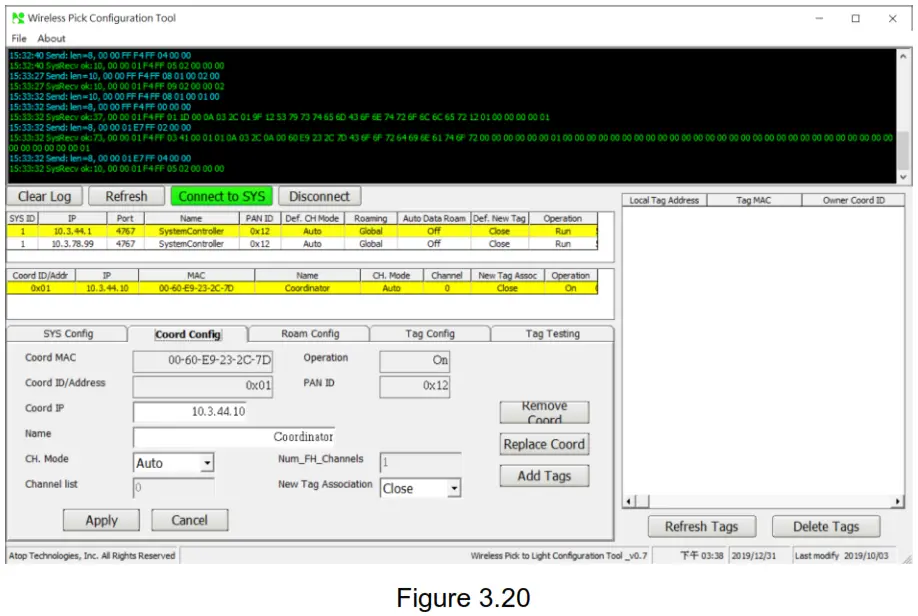Click the Coord IP input field
The height and width of the screenshot is (616, 918).
(203, 412)
